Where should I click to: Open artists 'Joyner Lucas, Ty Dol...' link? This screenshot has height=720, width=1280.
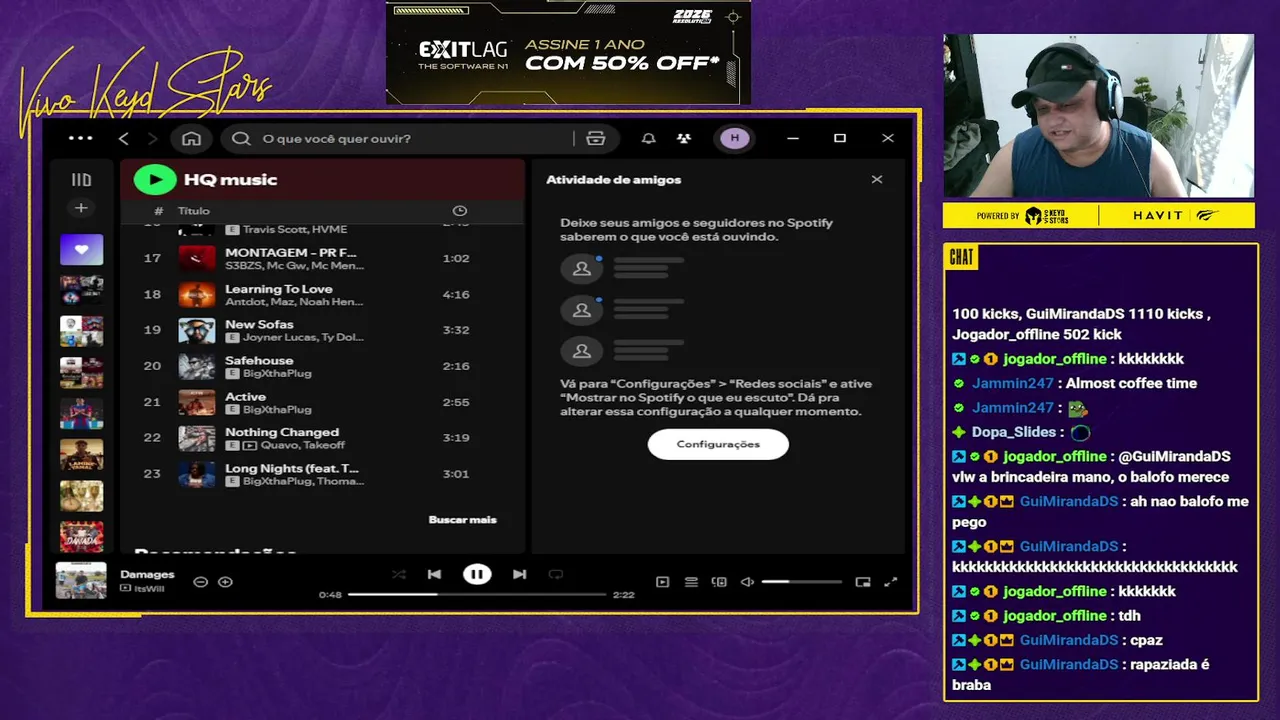[303, 338]
